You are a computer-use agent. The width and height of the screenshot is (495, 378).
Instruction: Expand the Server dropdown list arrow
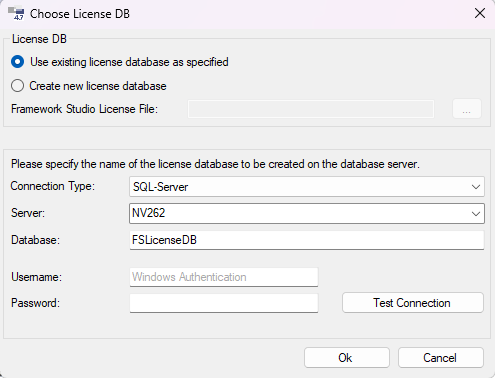coord(476,213)
